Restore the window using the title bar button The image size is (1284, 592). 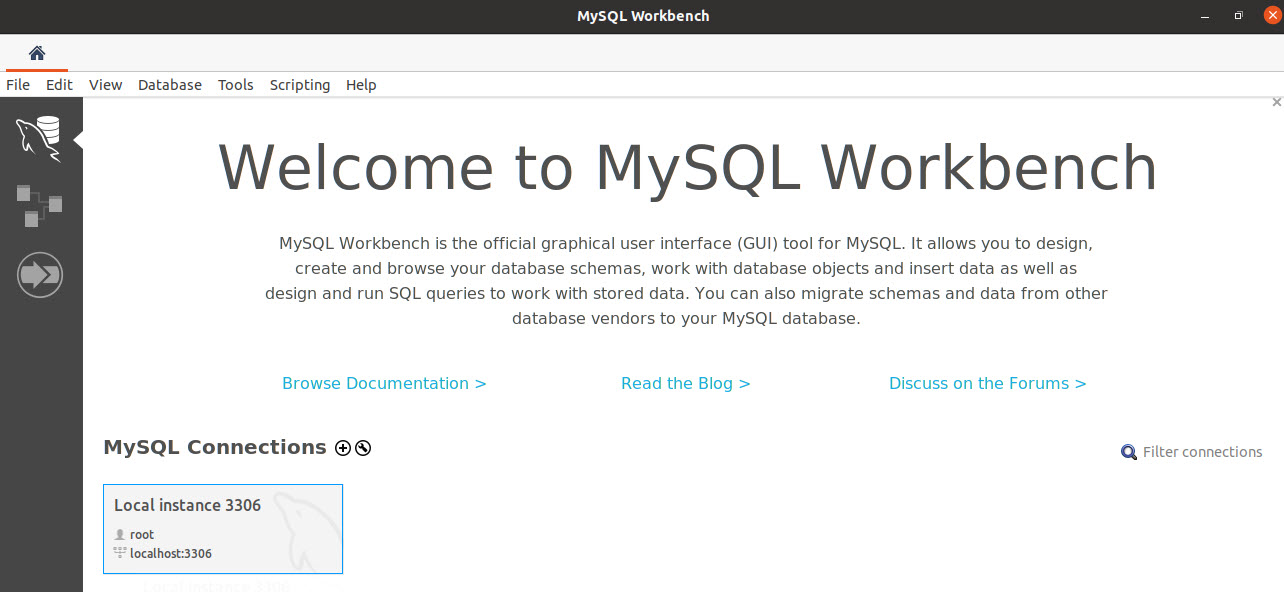tap(1238, 16)
